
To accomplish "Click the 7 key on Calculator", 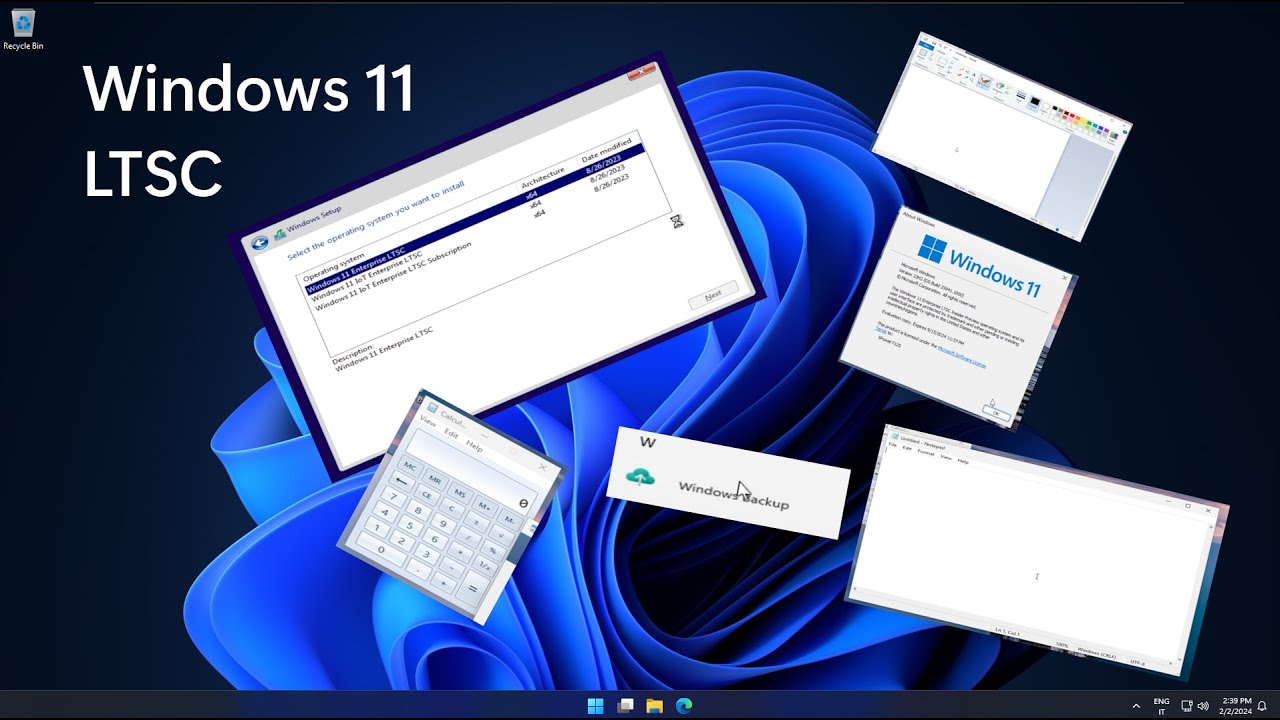I will (x=393, y=496).
